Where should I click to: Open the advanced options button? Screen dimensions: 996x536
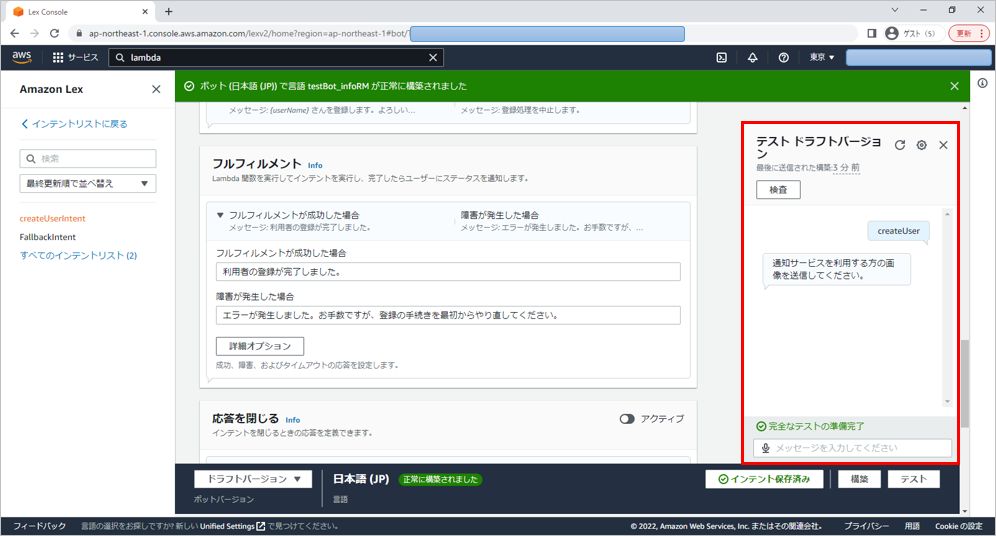point(260,346)
